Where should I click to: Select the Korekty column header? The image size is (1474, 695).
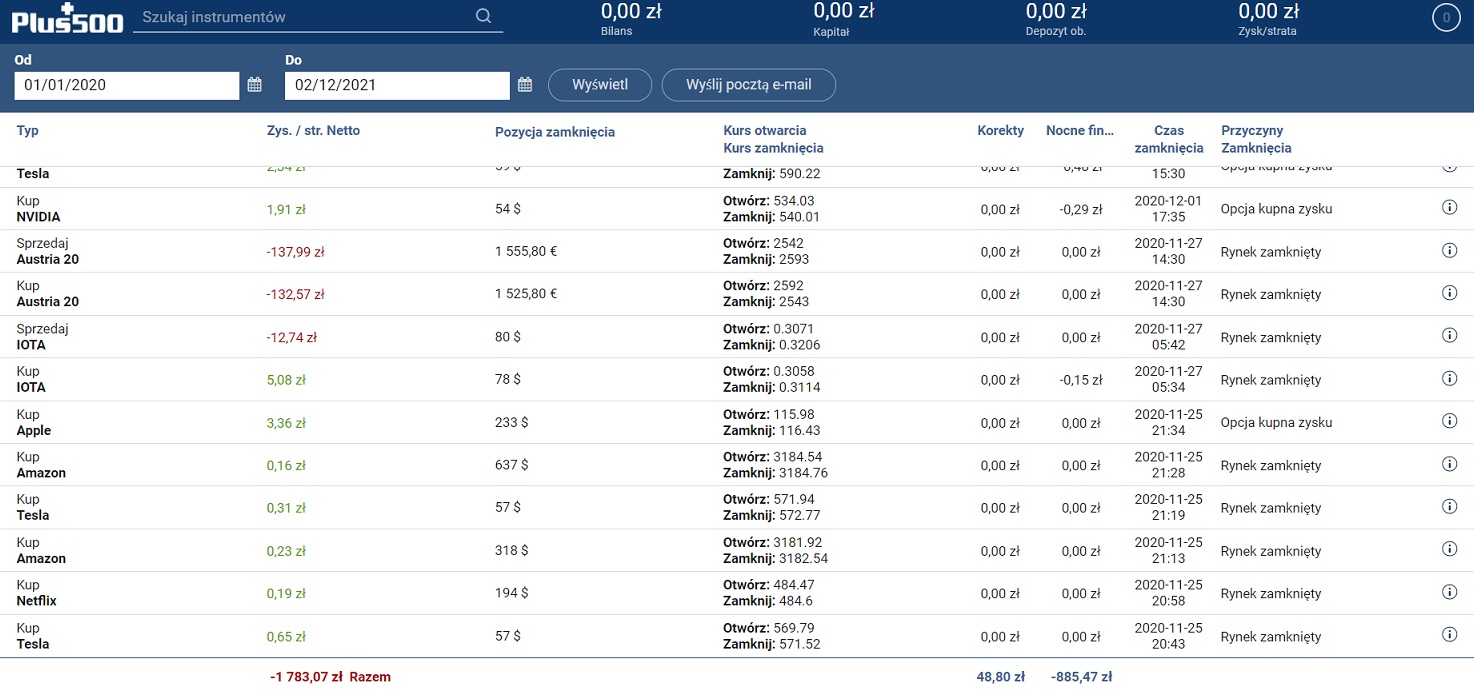[1001, 131]
